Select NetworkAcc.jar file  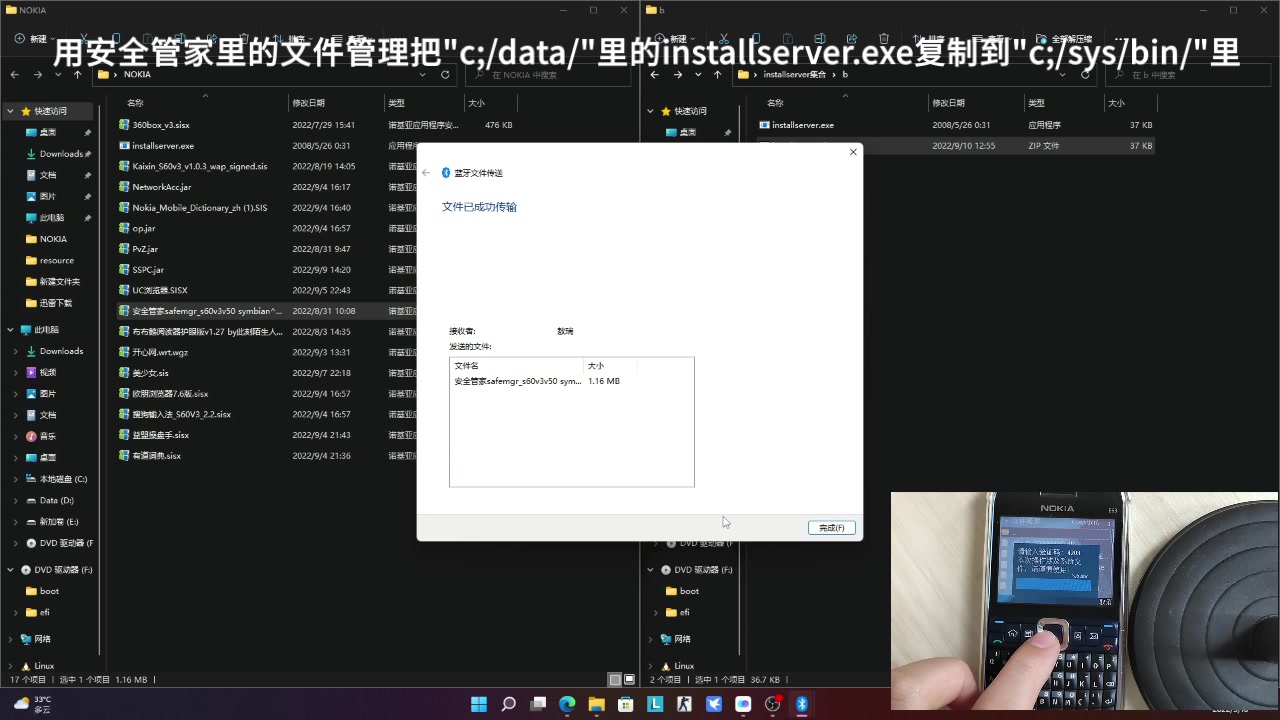point(161,187)
